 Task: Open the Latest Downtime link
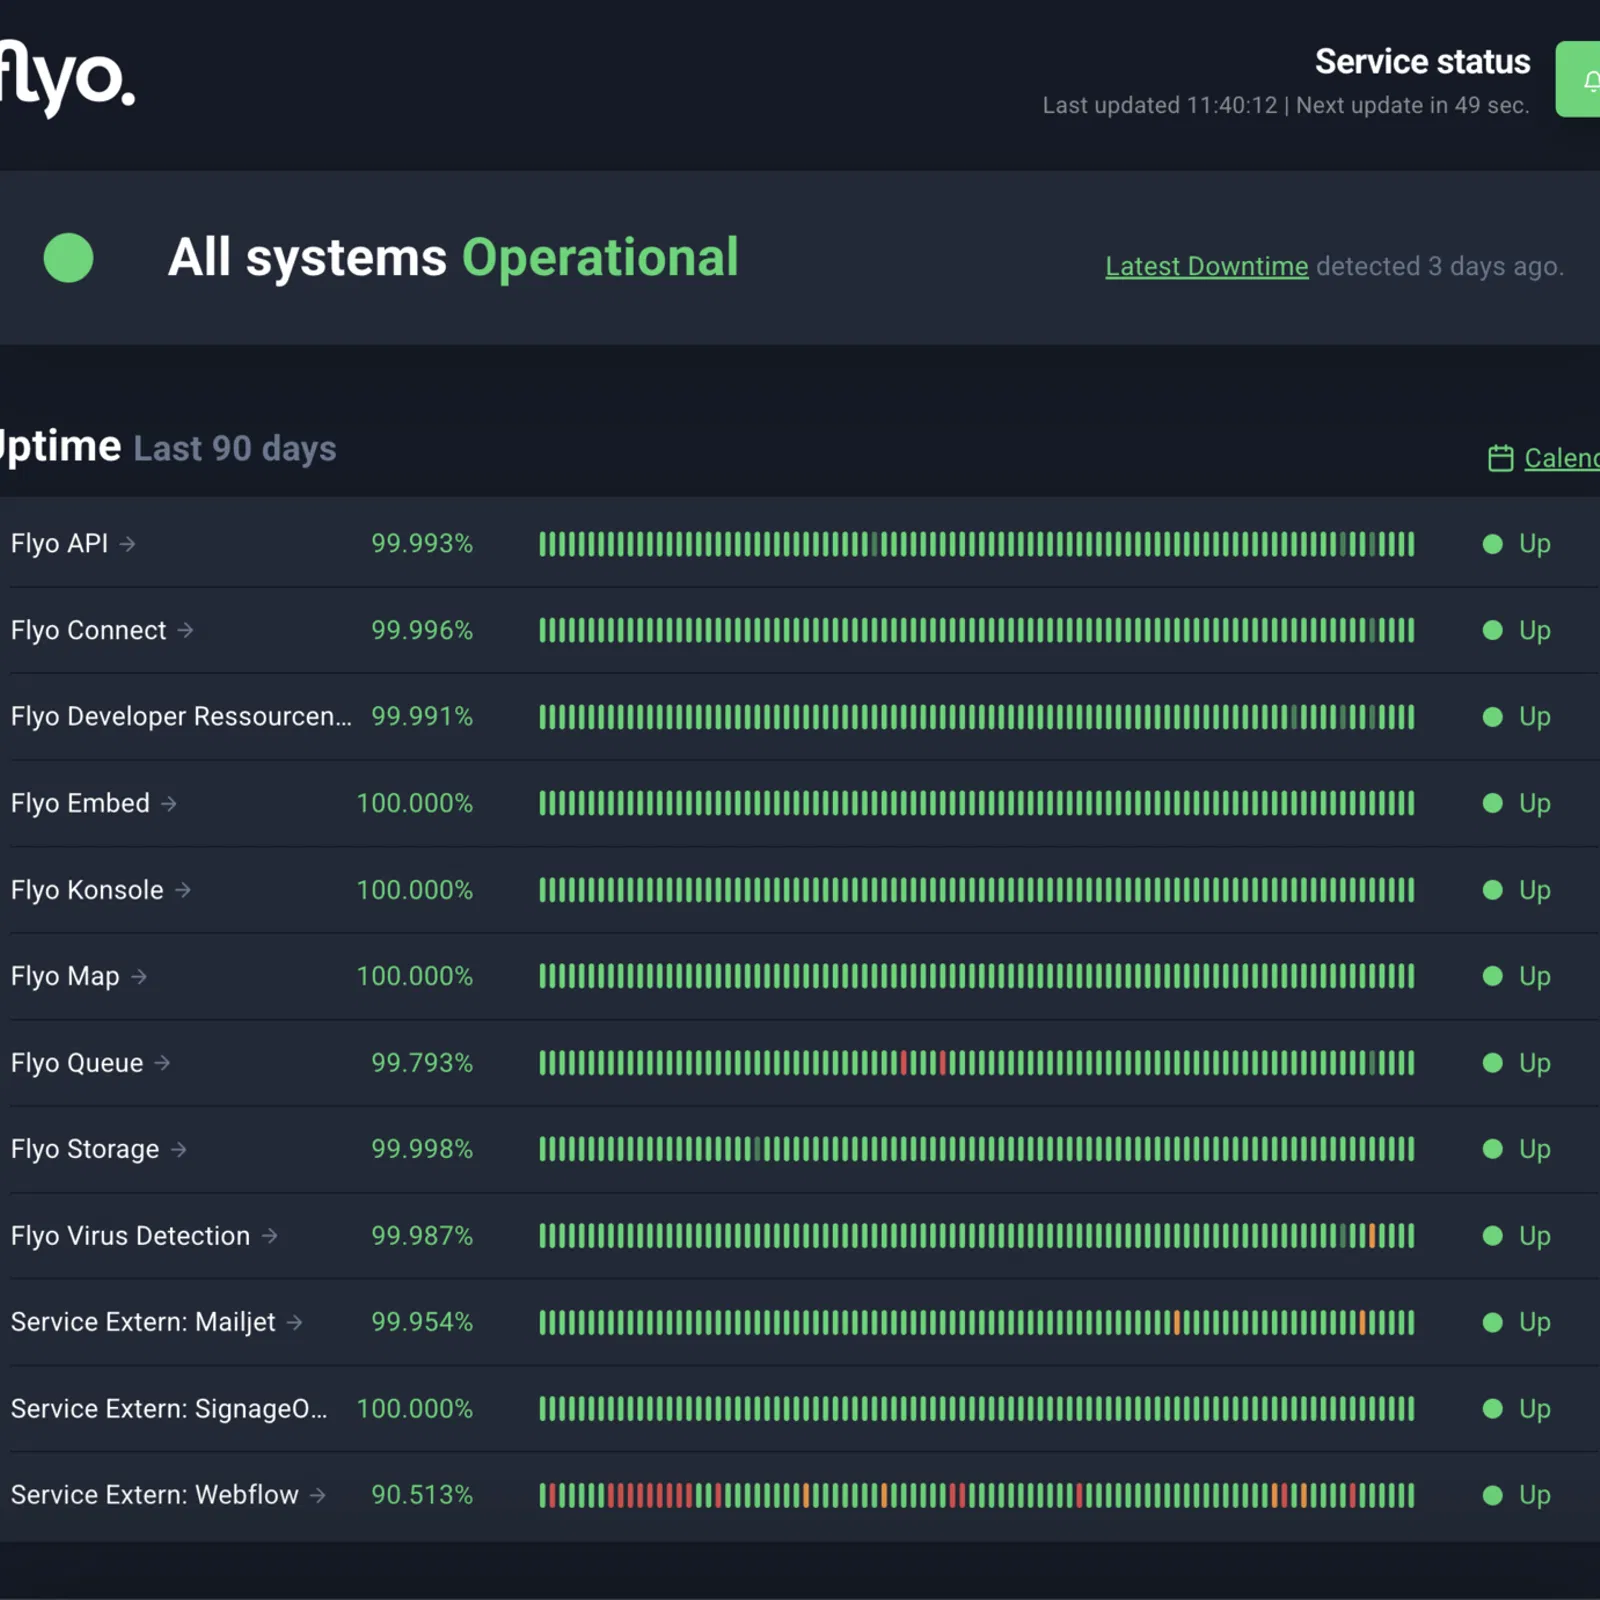(1206, 266)
